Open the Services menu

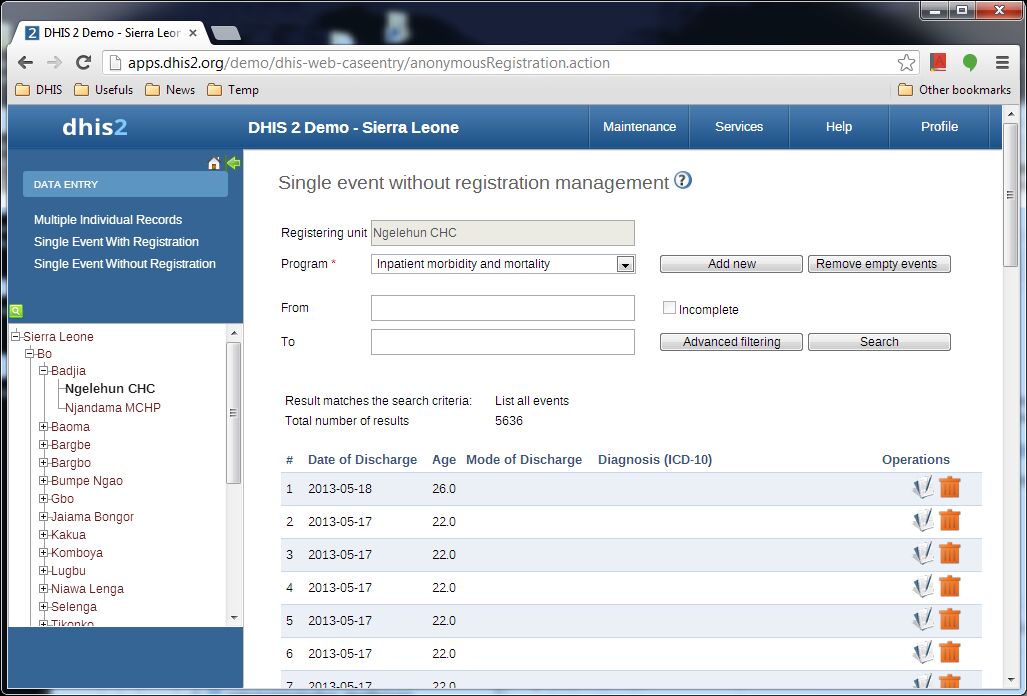739,127
